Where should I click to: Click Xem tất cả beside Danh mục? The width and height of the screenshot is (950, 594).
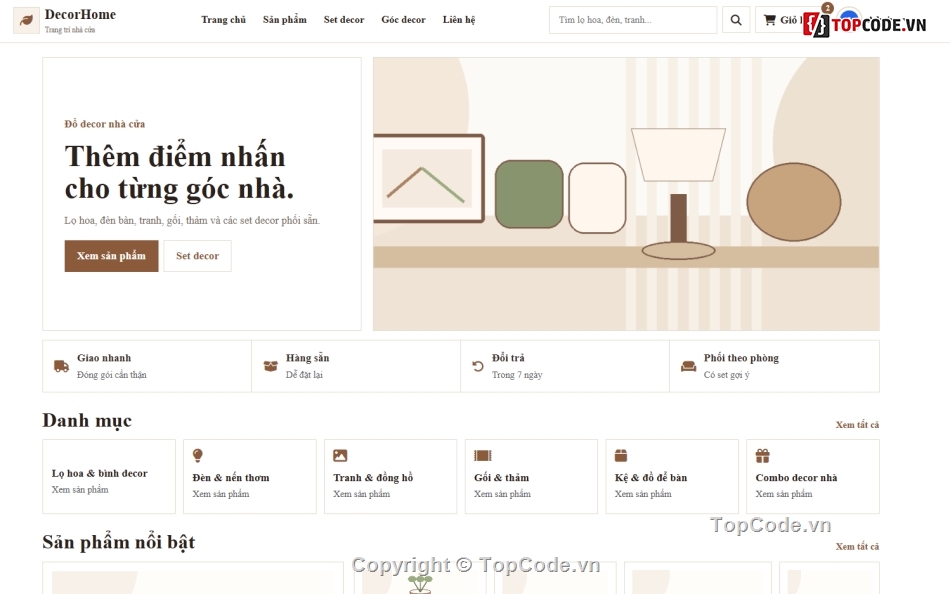[857, 425]
